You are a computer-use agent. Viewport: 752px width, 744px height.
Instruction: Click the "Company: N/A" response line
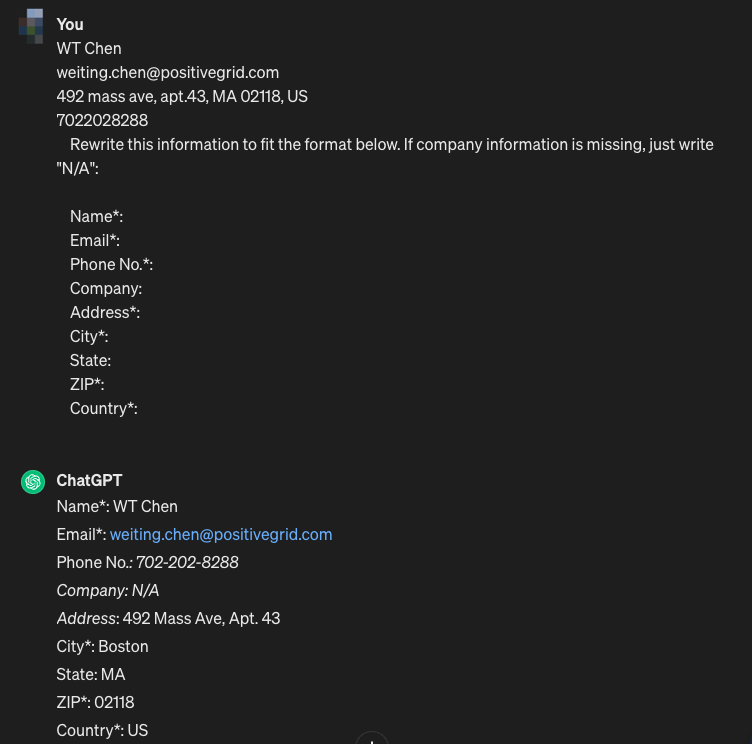108,590
